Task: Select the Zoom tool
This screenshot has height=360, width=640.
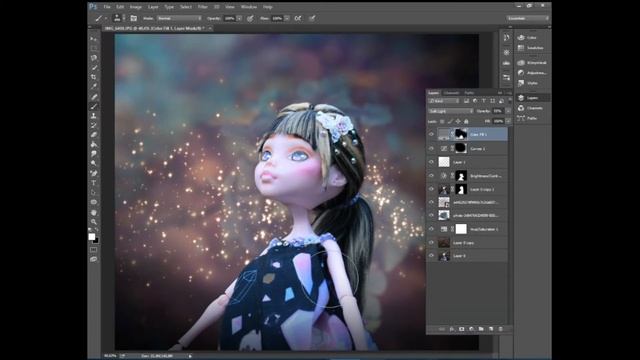Action: [x=94, y=222]
